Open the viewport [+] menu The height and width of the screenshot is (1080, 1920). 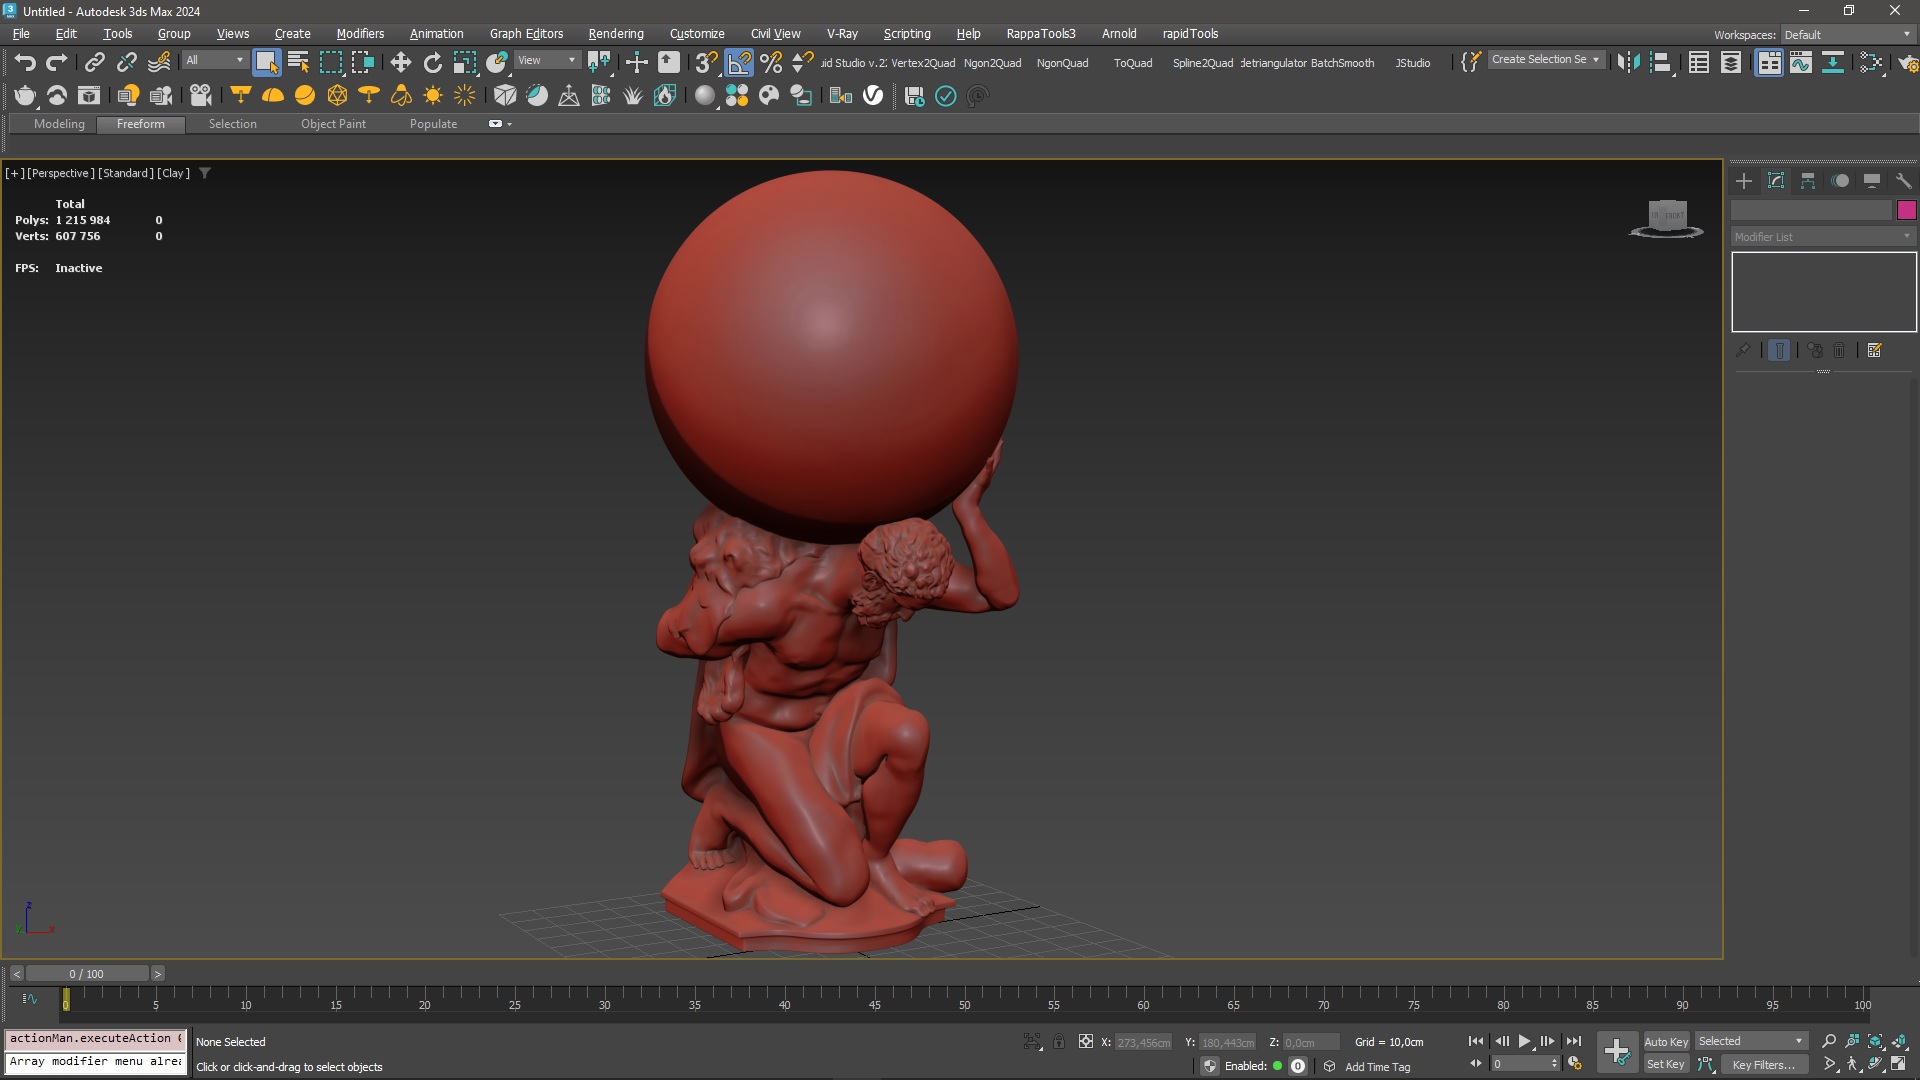15,173
